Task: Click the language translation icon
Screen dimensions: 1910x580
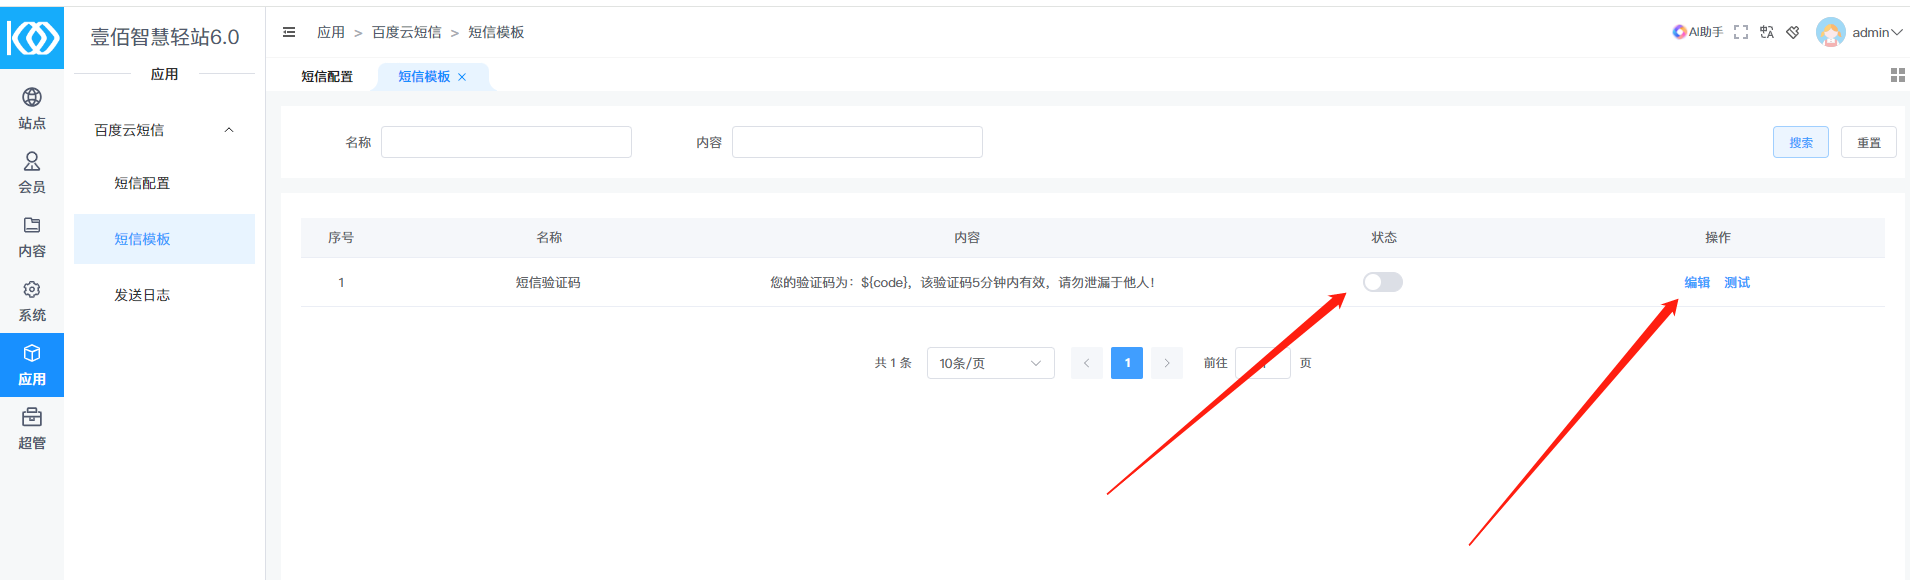Action: [x=1767, y=32]
